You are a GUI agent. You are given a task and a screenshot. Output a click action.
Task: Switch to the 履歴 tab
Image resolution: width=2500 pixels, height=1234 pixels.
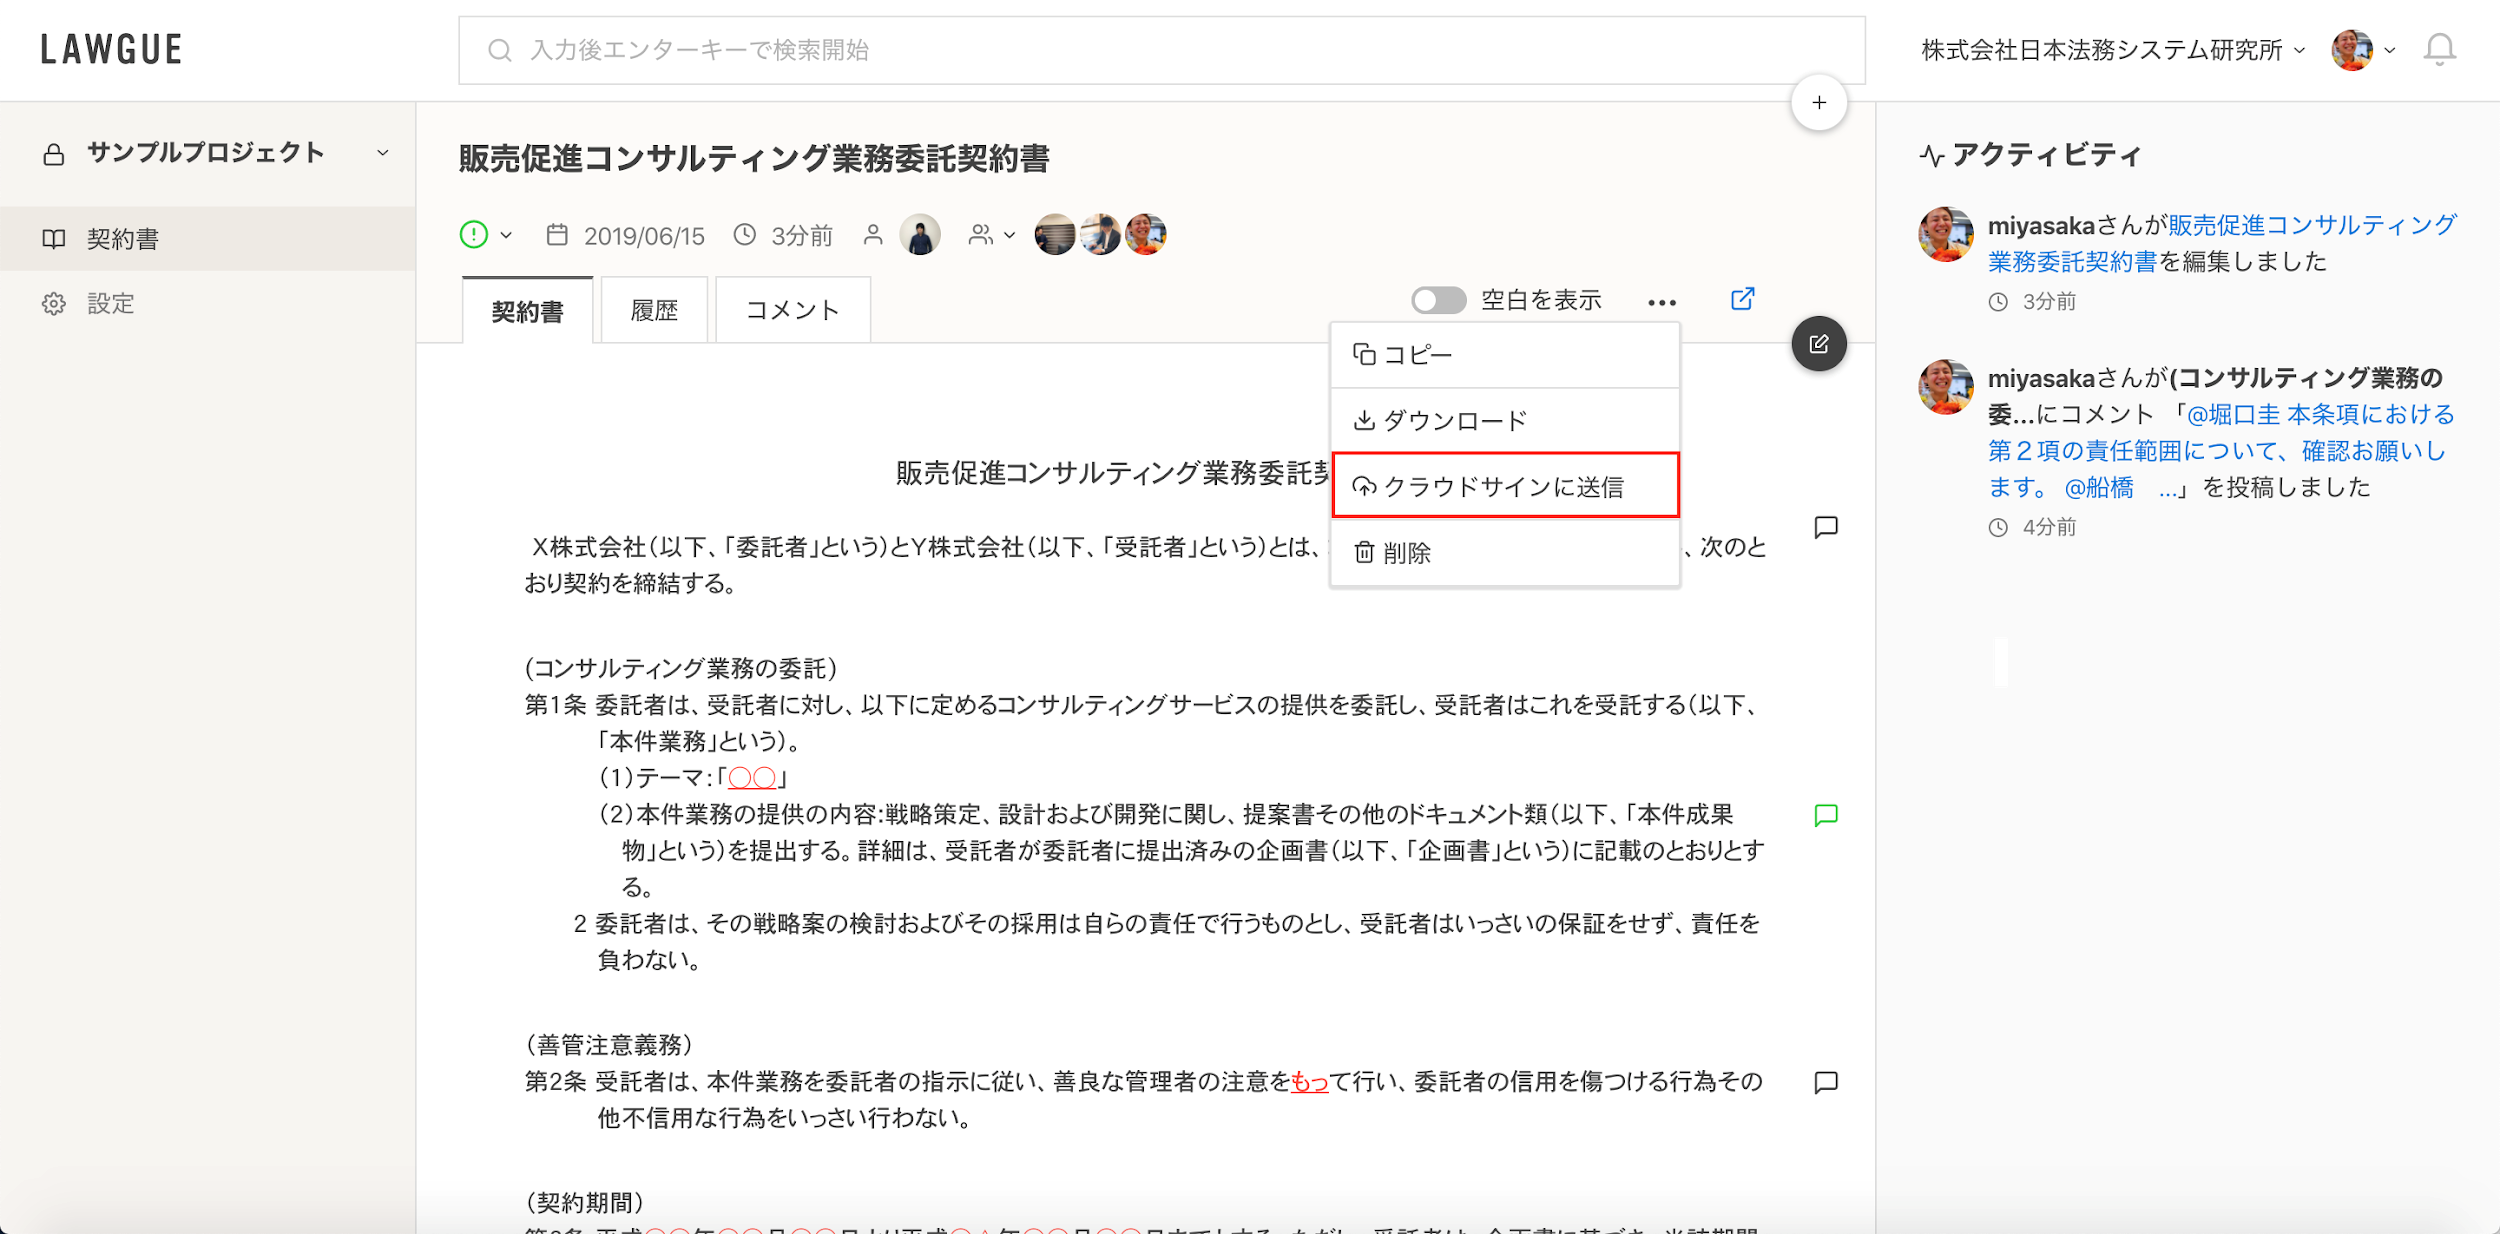(654, 311)
